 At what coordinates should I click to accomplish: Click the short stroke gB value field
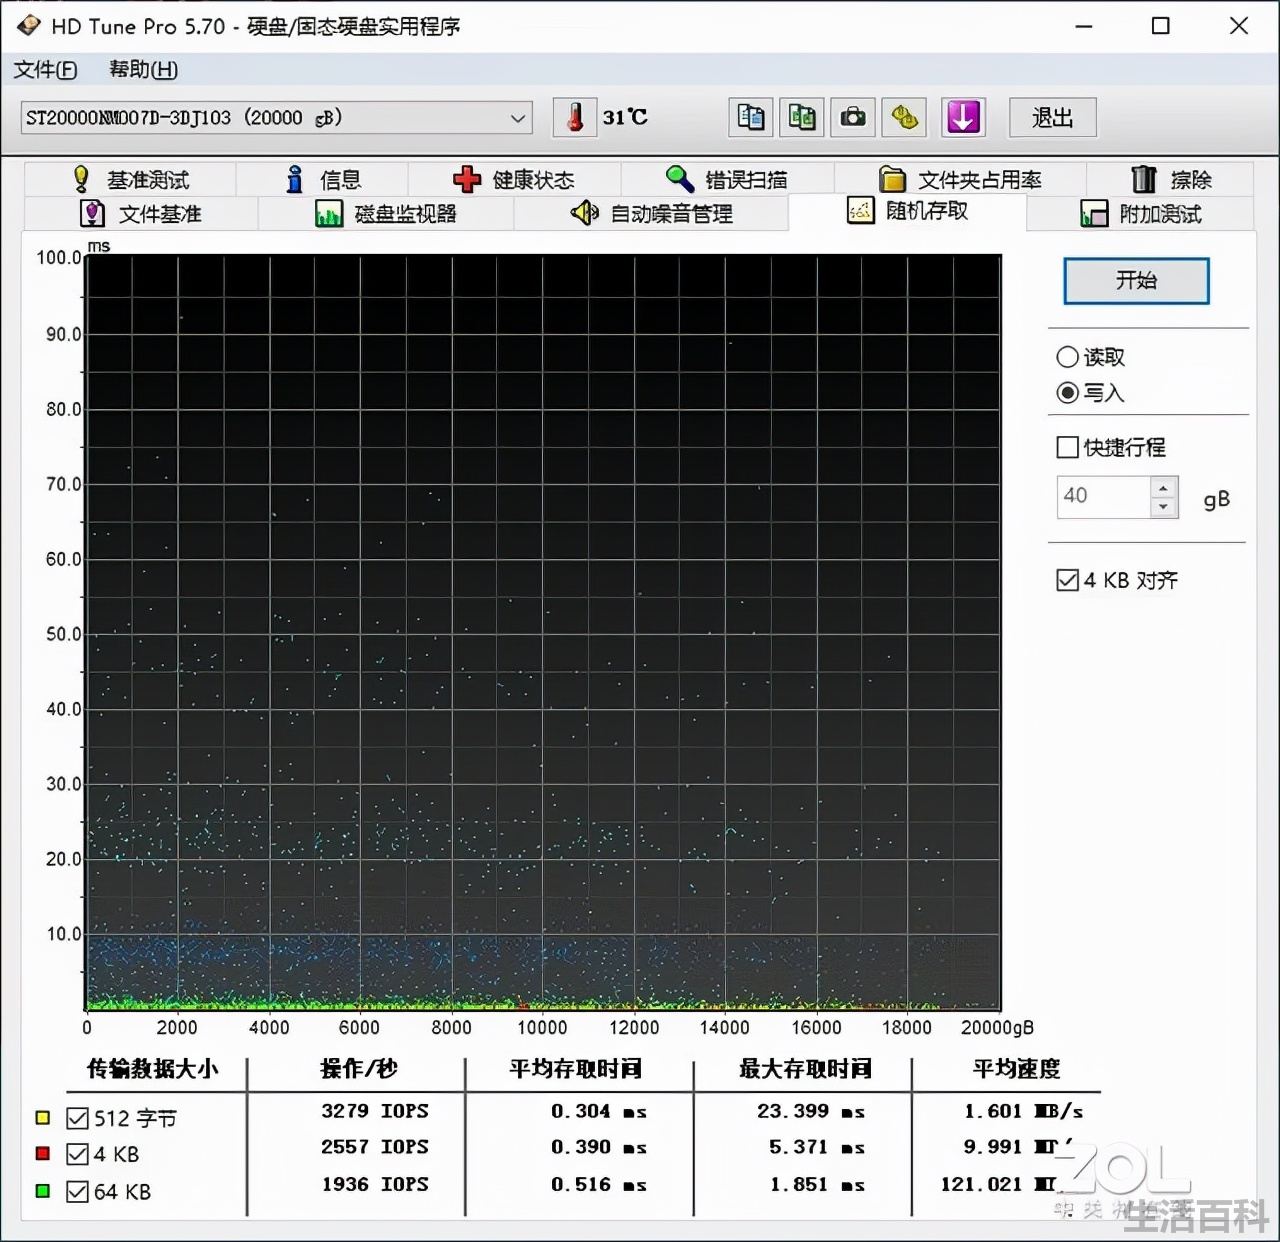coord(1103,496)
